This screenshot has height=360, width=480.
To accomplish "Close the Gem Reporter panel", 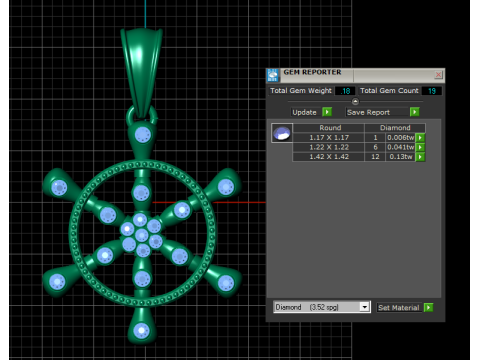I will (438, 75).
